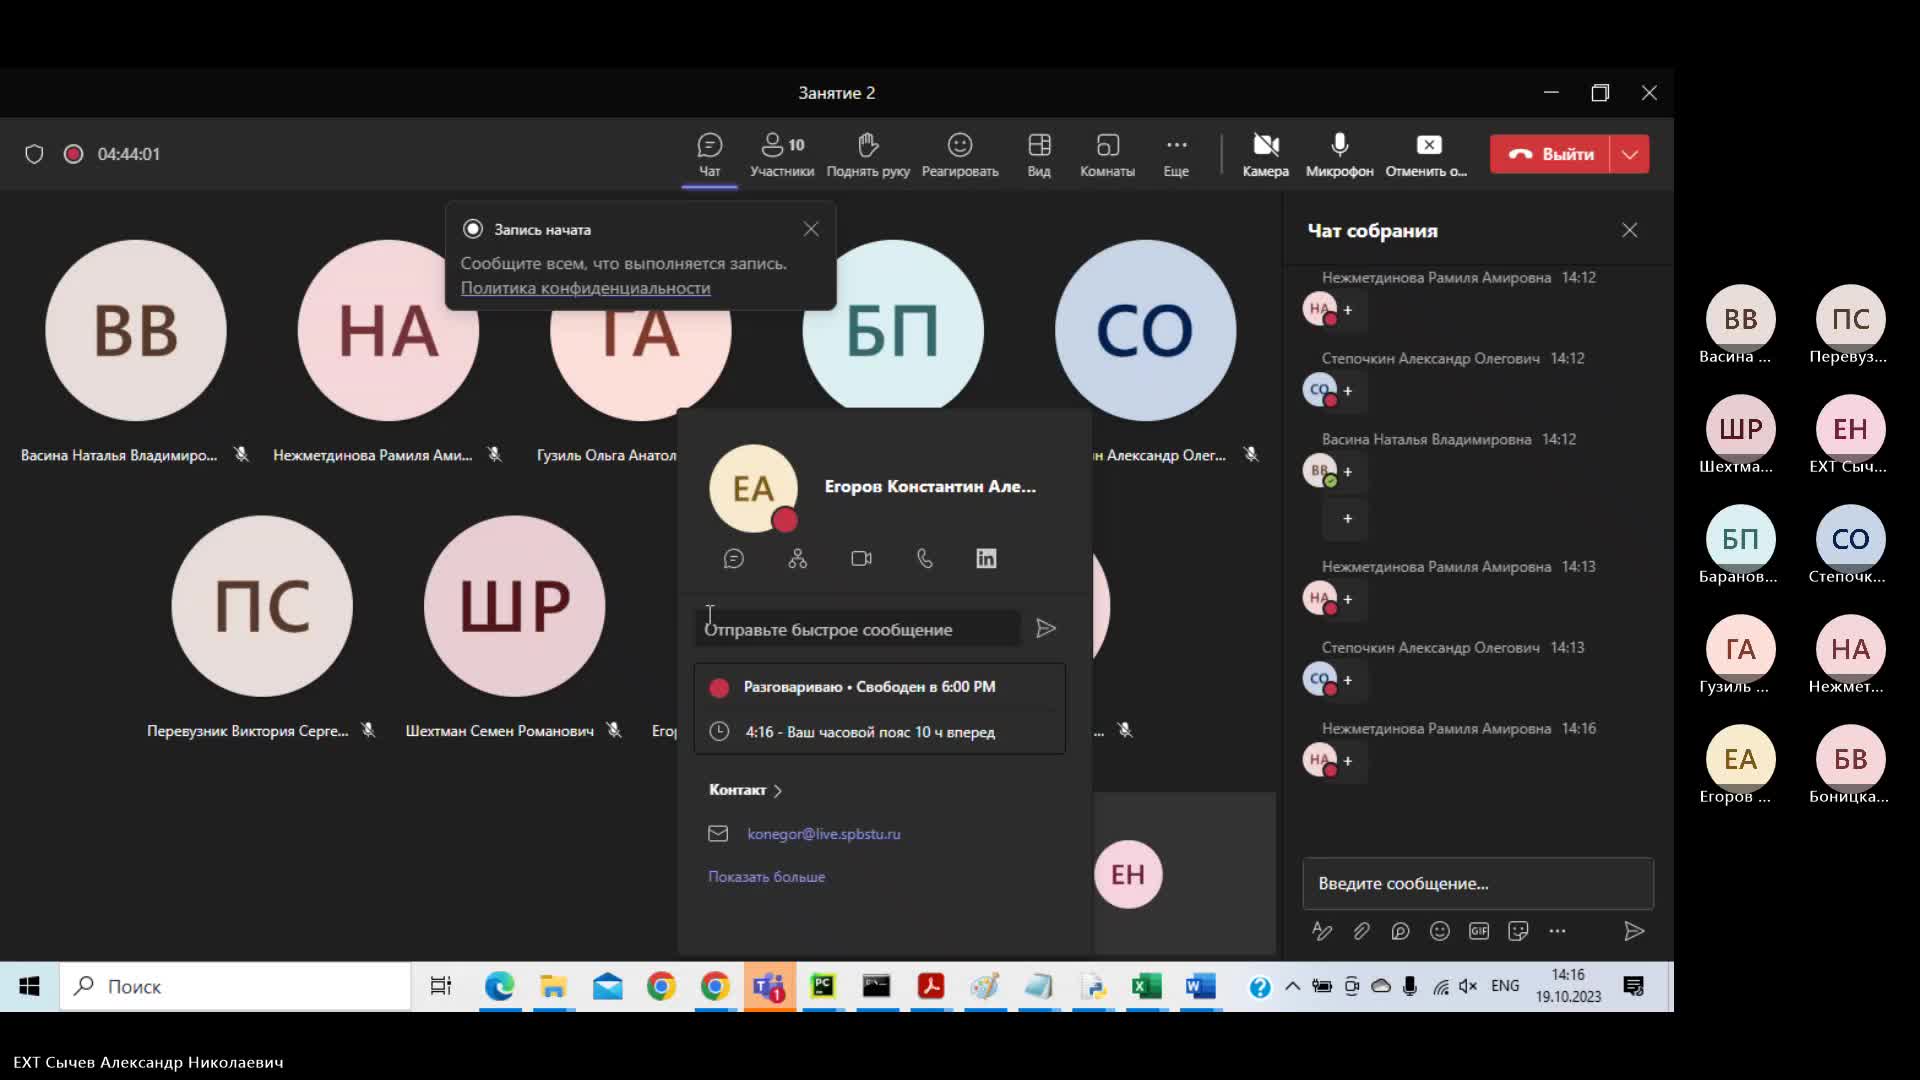This screenshot has height=1080, width=1920.
Task: Click the ПС Перевузник participant avatar
Action: 262,606
